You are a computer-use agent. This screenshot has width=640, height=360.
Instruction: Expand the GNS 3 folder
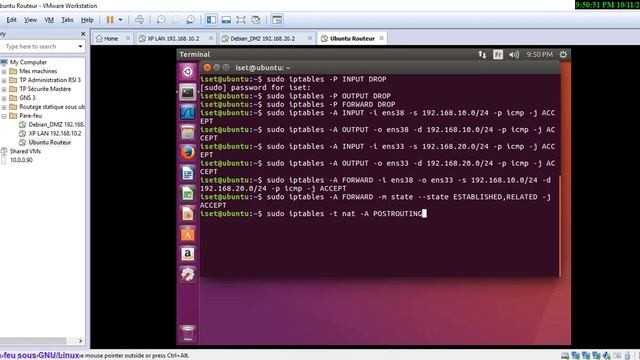[x=4, y=98]
